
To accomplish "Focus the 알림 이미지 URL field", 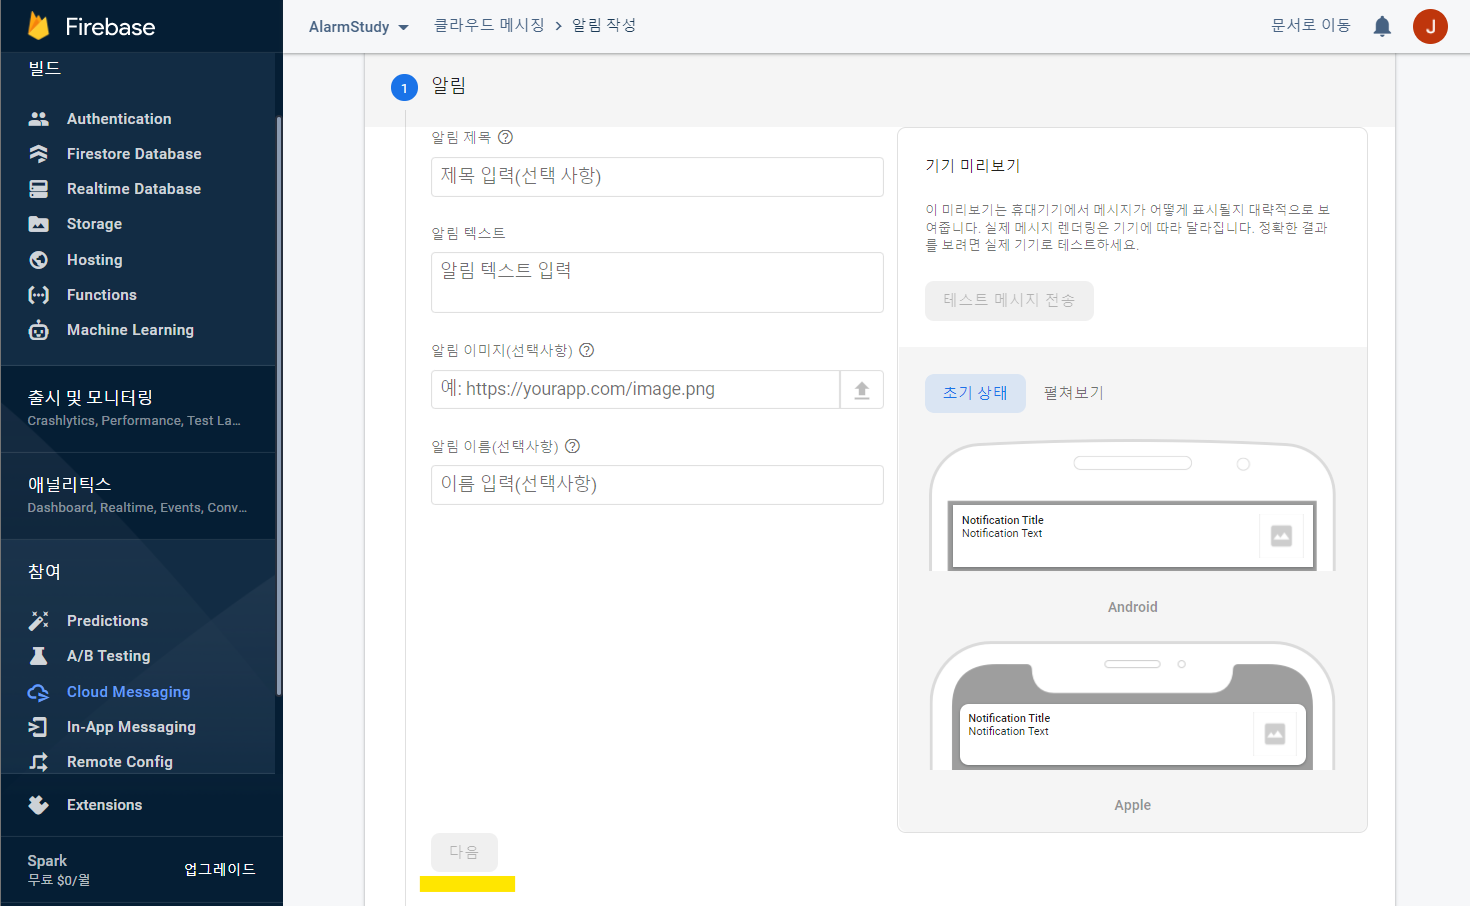I will click(x=636, y=390).
